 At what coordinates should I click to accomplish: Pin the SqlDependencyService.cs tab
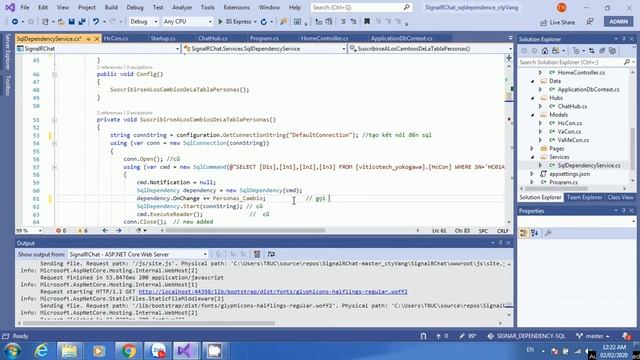point(89,39)
